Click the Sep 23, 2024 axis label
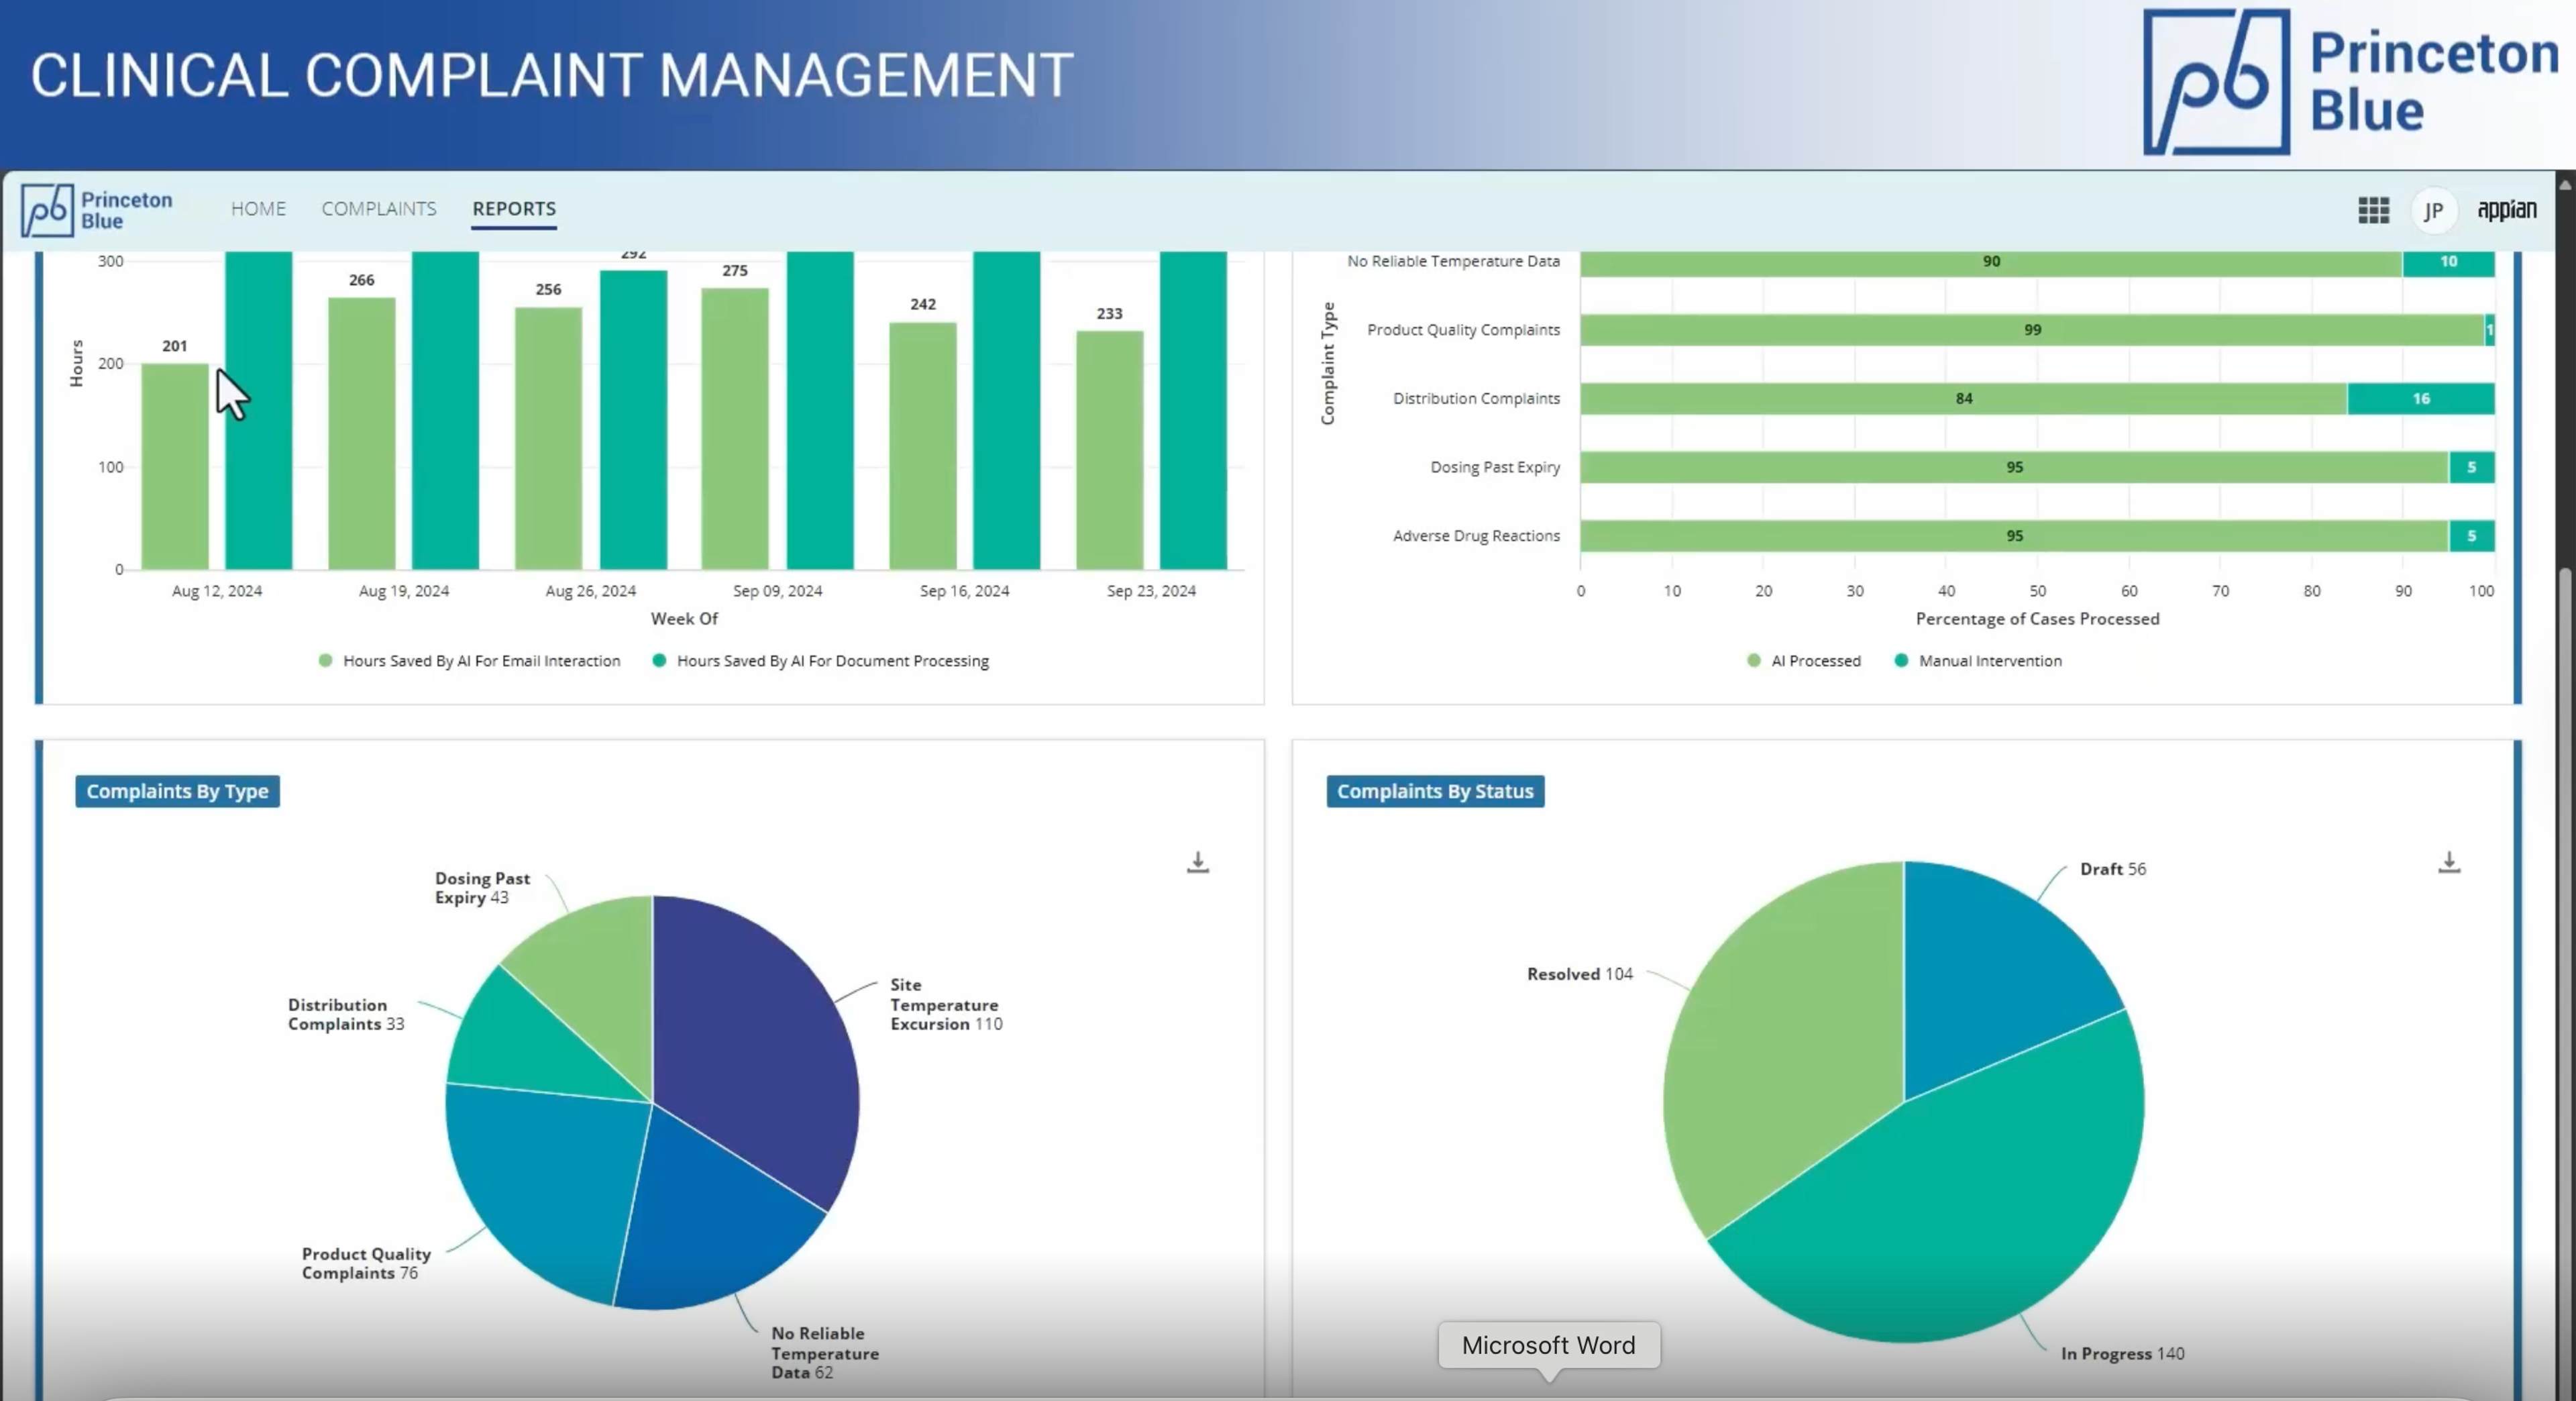This screenshot has width=2576, height=1401. coord(1151,591)
